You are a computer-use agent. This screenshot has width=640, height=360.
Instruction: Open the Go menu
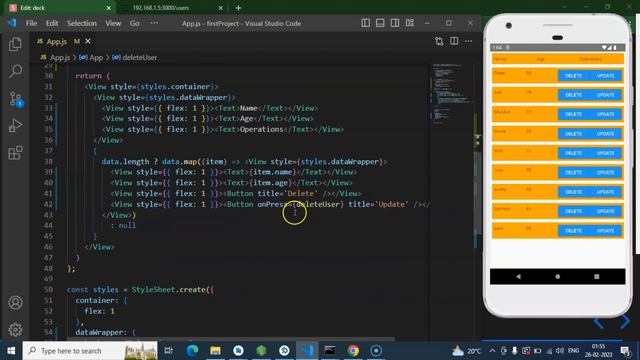[135, 23]
